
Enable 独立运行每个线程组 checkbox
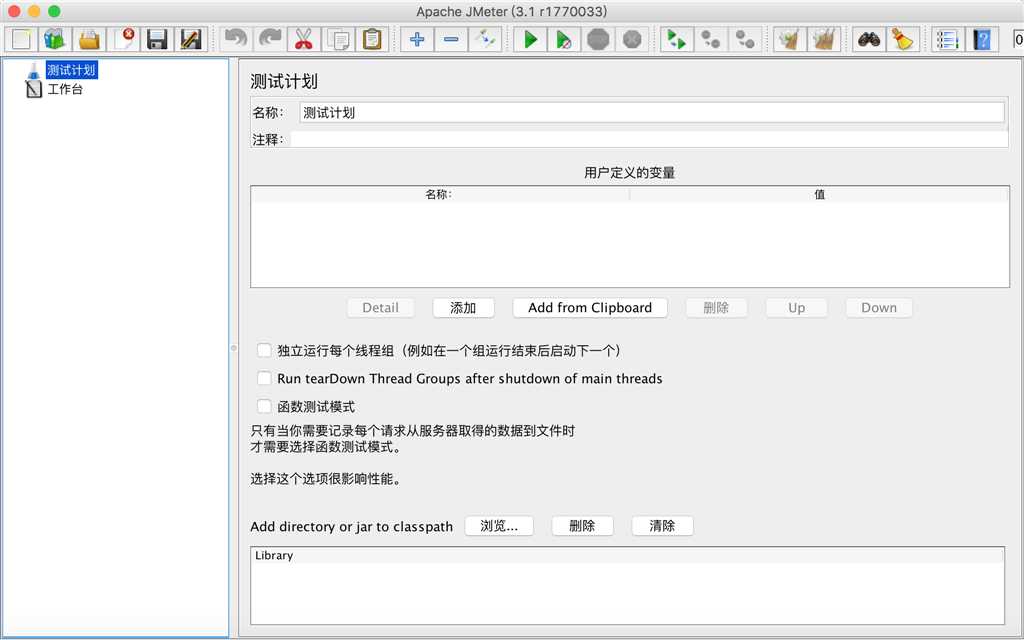[264, 351]
